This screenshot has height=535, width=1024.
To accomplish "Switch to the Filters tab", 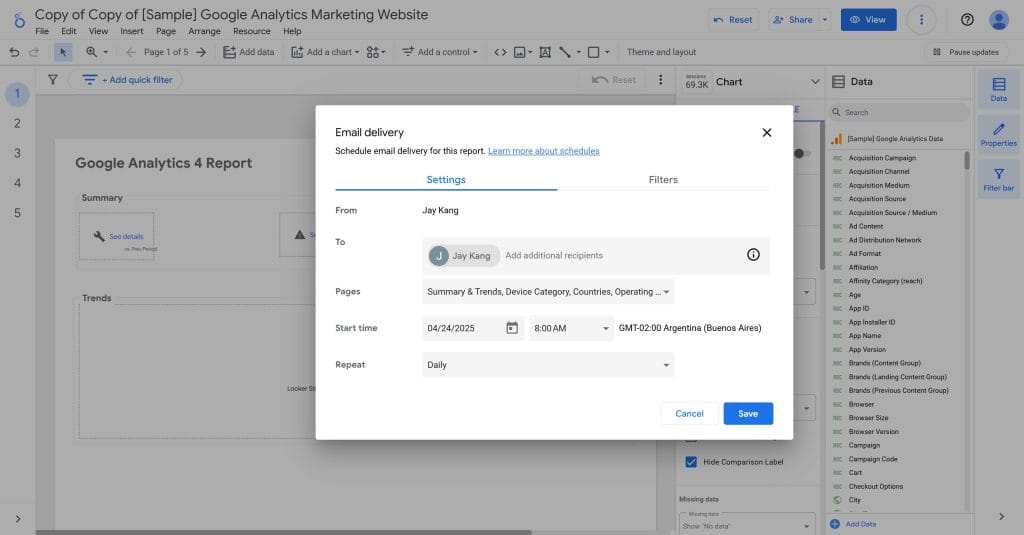I will coord(663,180).
